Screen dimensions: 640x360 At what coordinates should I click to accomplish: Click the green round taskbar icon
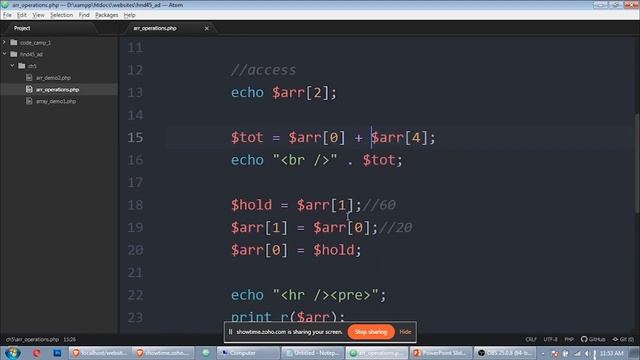click(206, 353)
